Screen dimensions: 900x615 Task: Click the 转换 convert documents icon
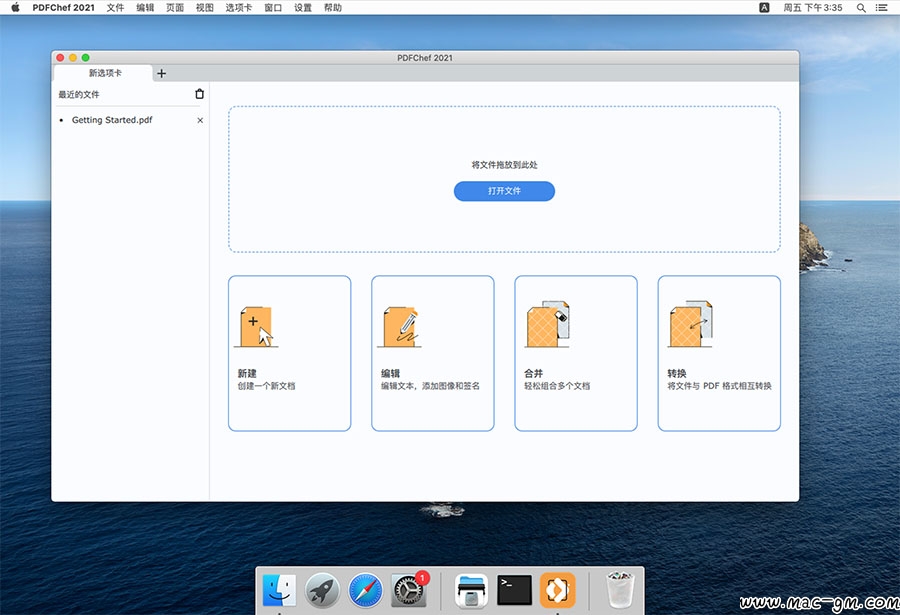coord(690,324)
